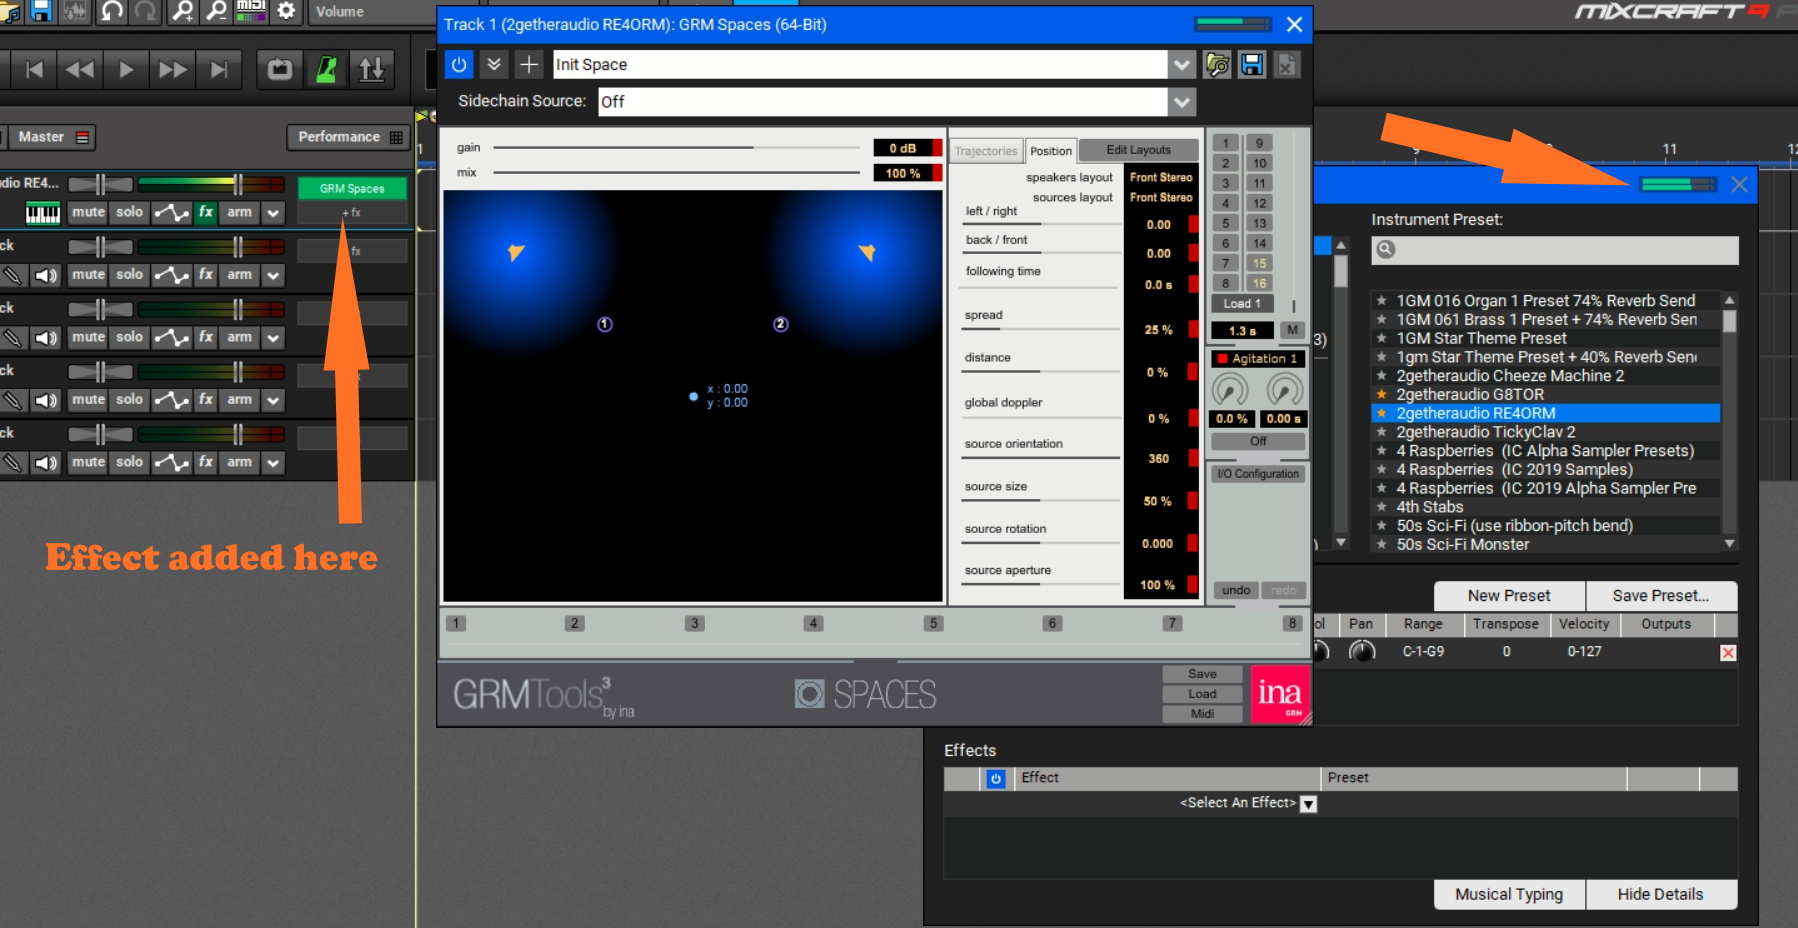Click the Agitation Off button
Screen dimensions: 1798x928
[x=1258, y=441]
